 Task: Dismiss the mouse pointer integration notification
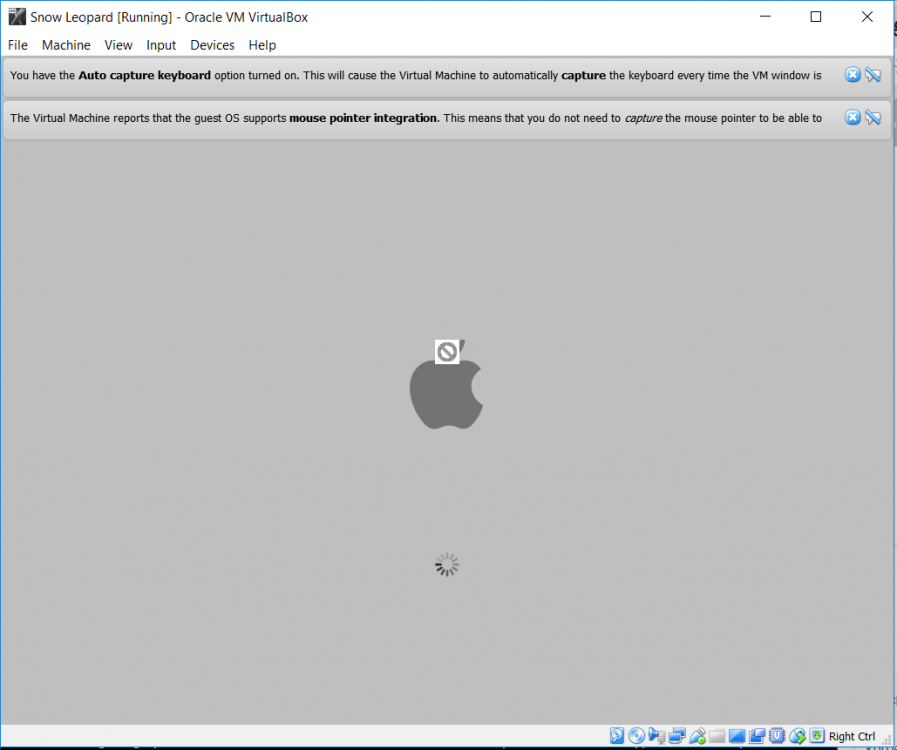[852, 118]
